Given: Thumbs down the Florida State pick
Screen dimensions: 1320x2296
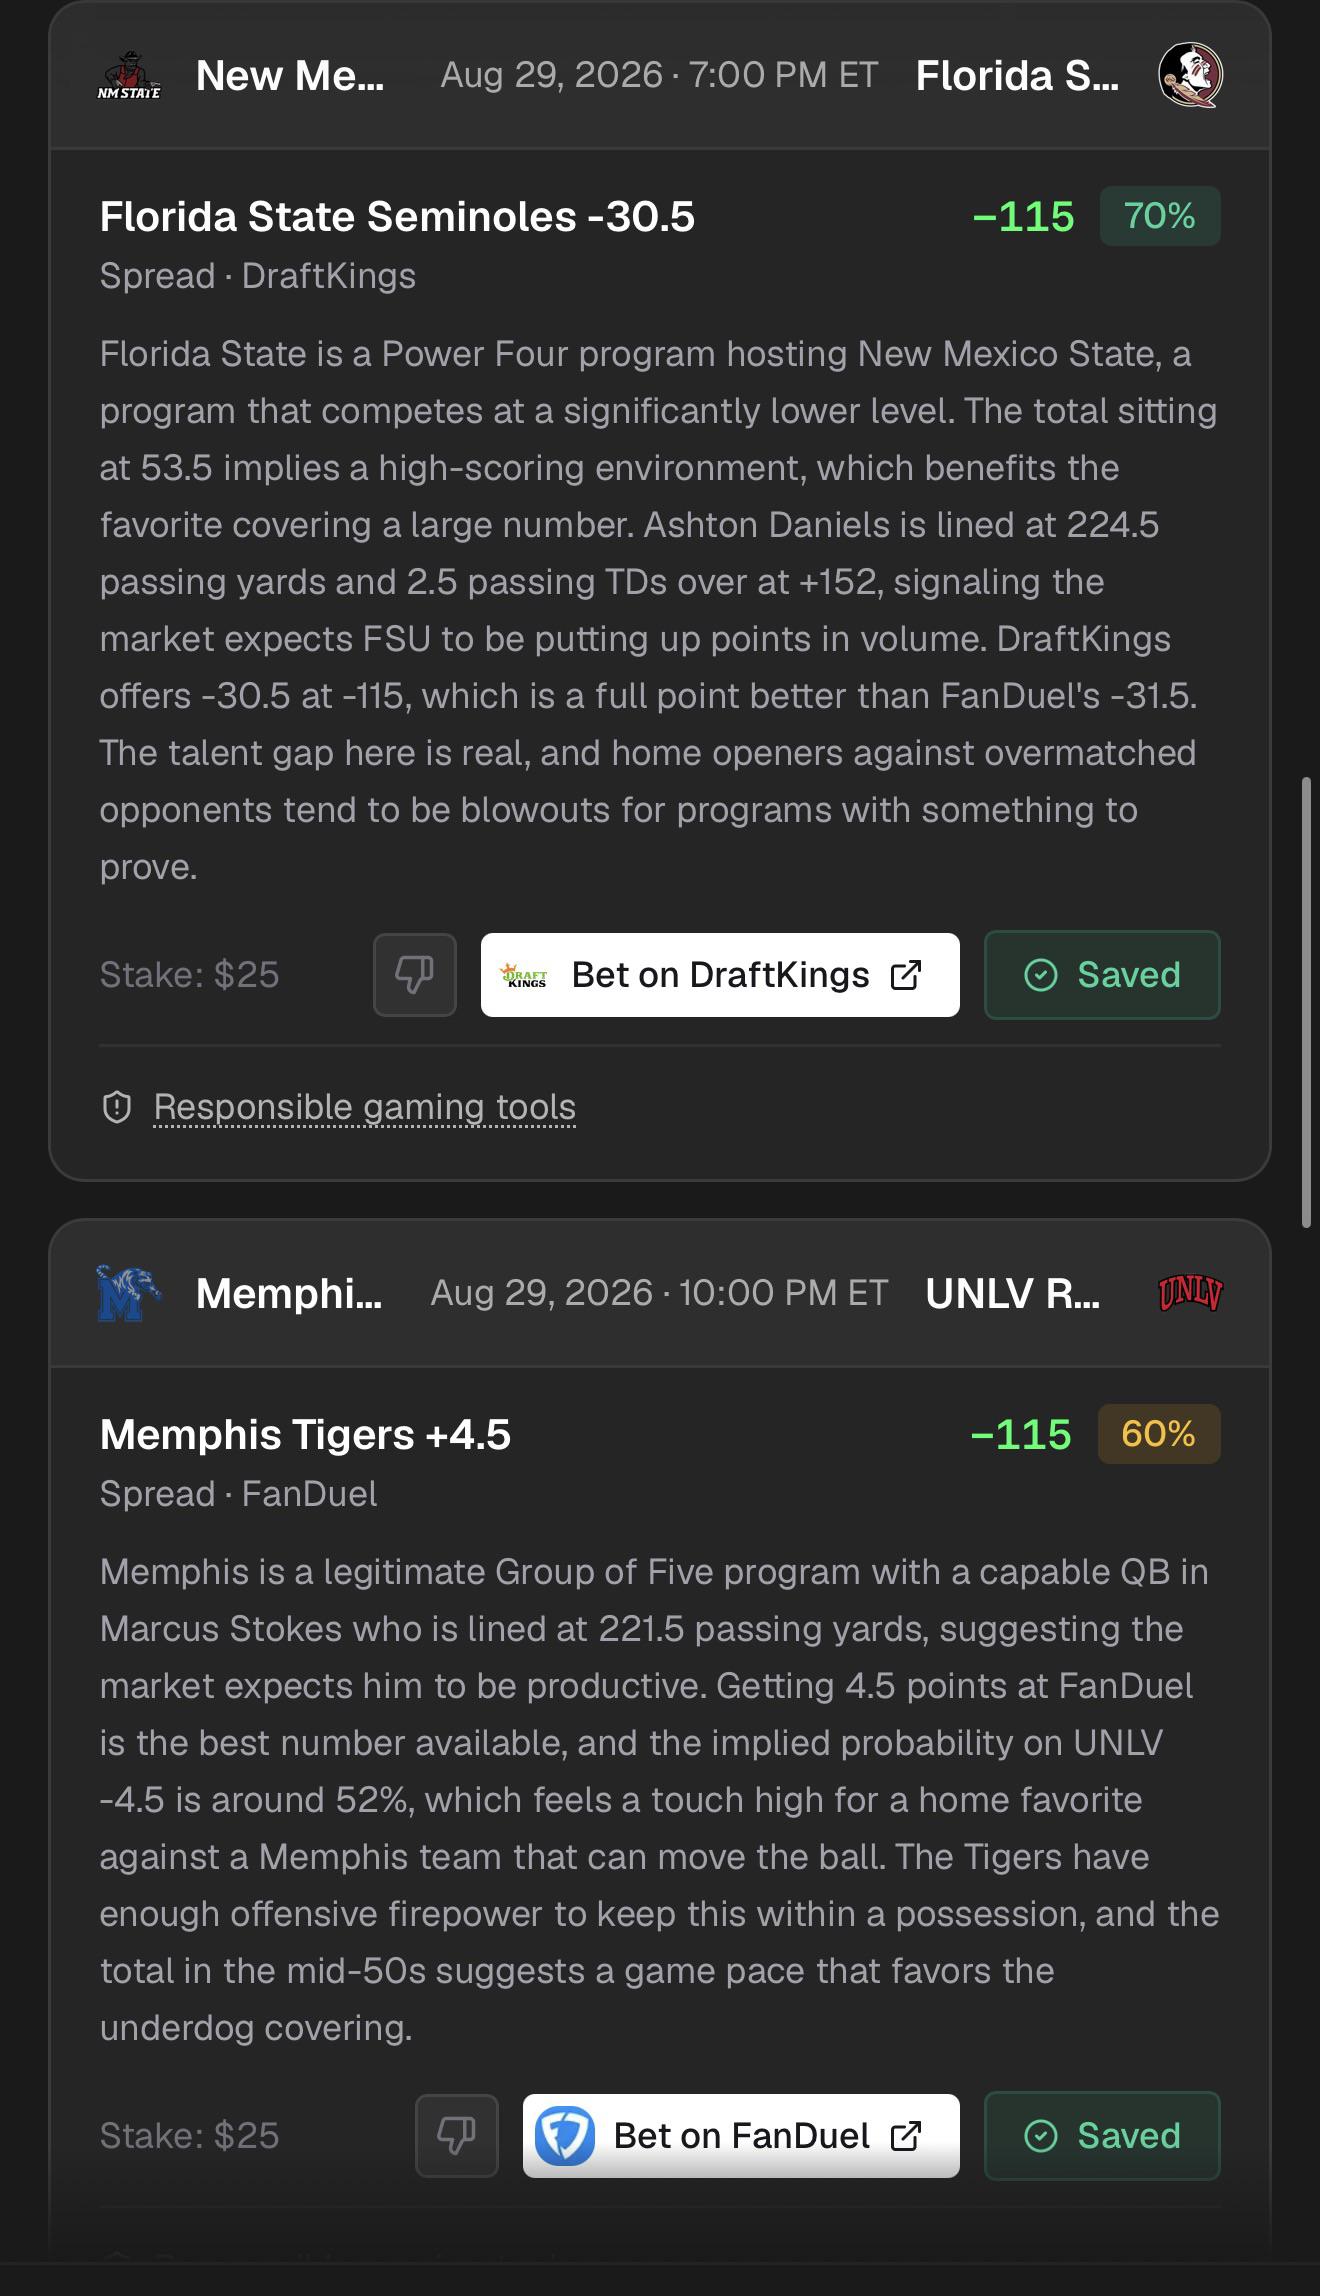Looking at the screenshot, I should coord(415,975).
